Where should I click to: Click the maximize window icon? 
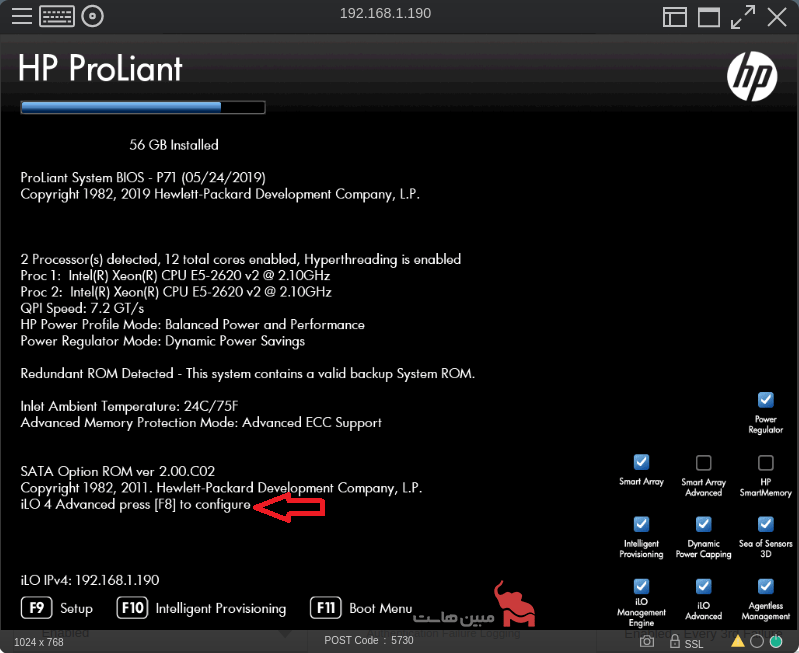[x=709, y=17]
